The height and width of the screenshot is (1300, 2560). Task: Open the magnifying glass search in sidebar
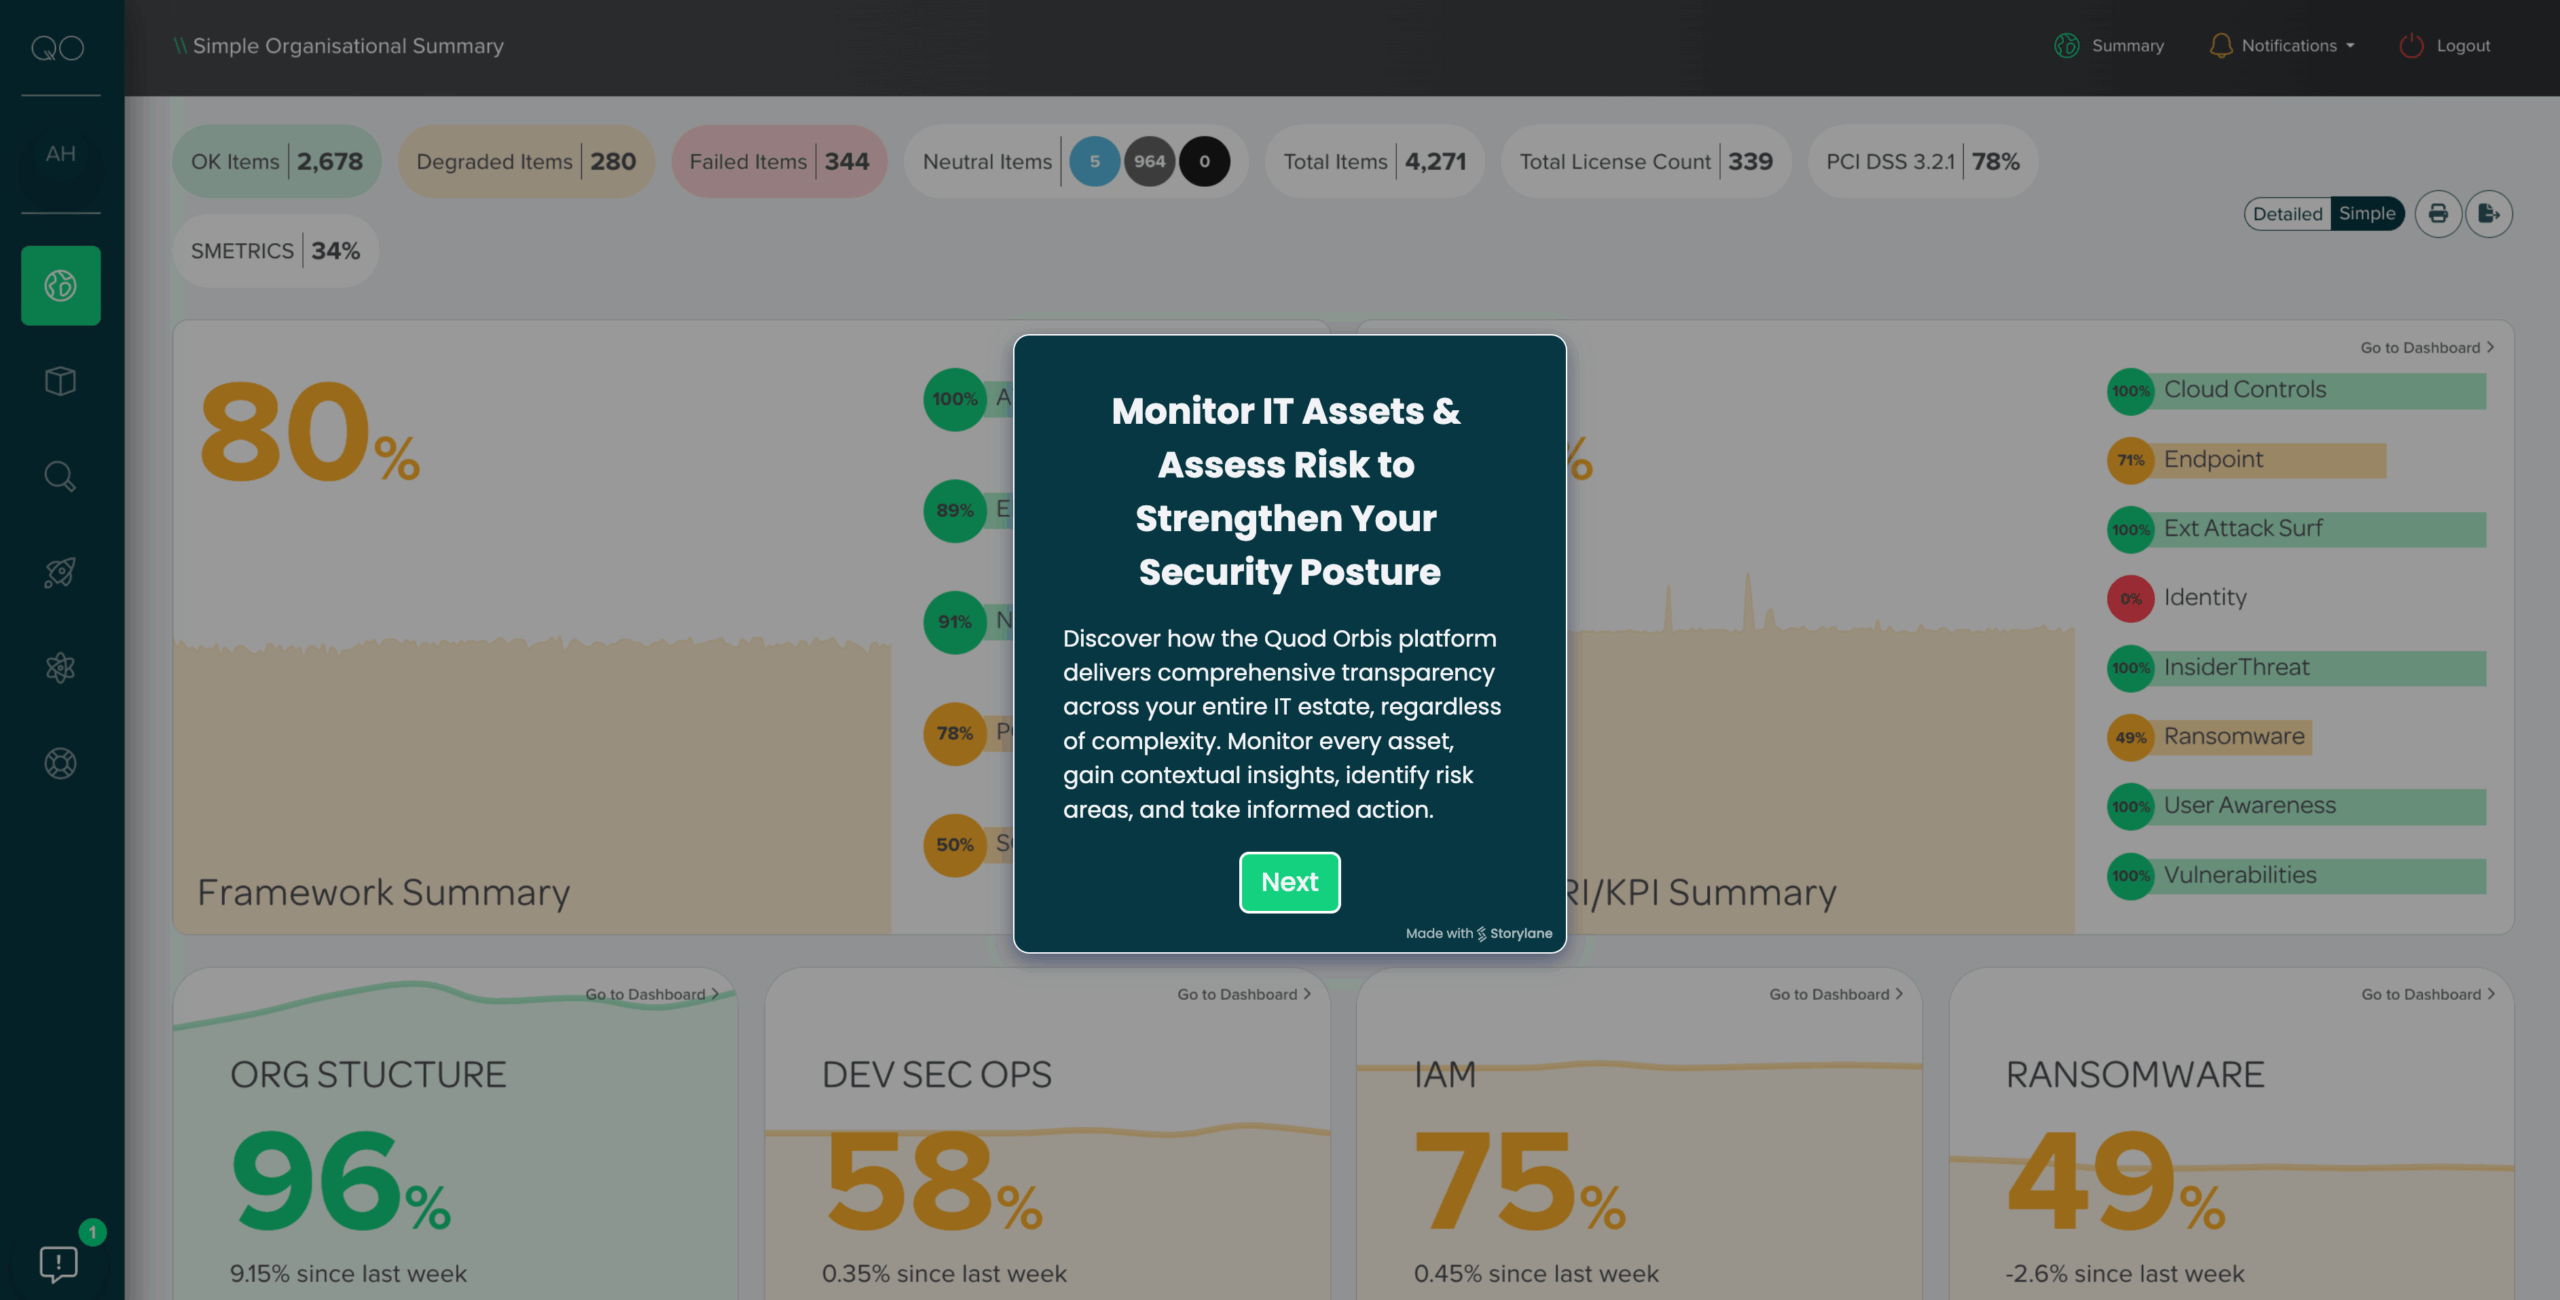click(60, 477)
